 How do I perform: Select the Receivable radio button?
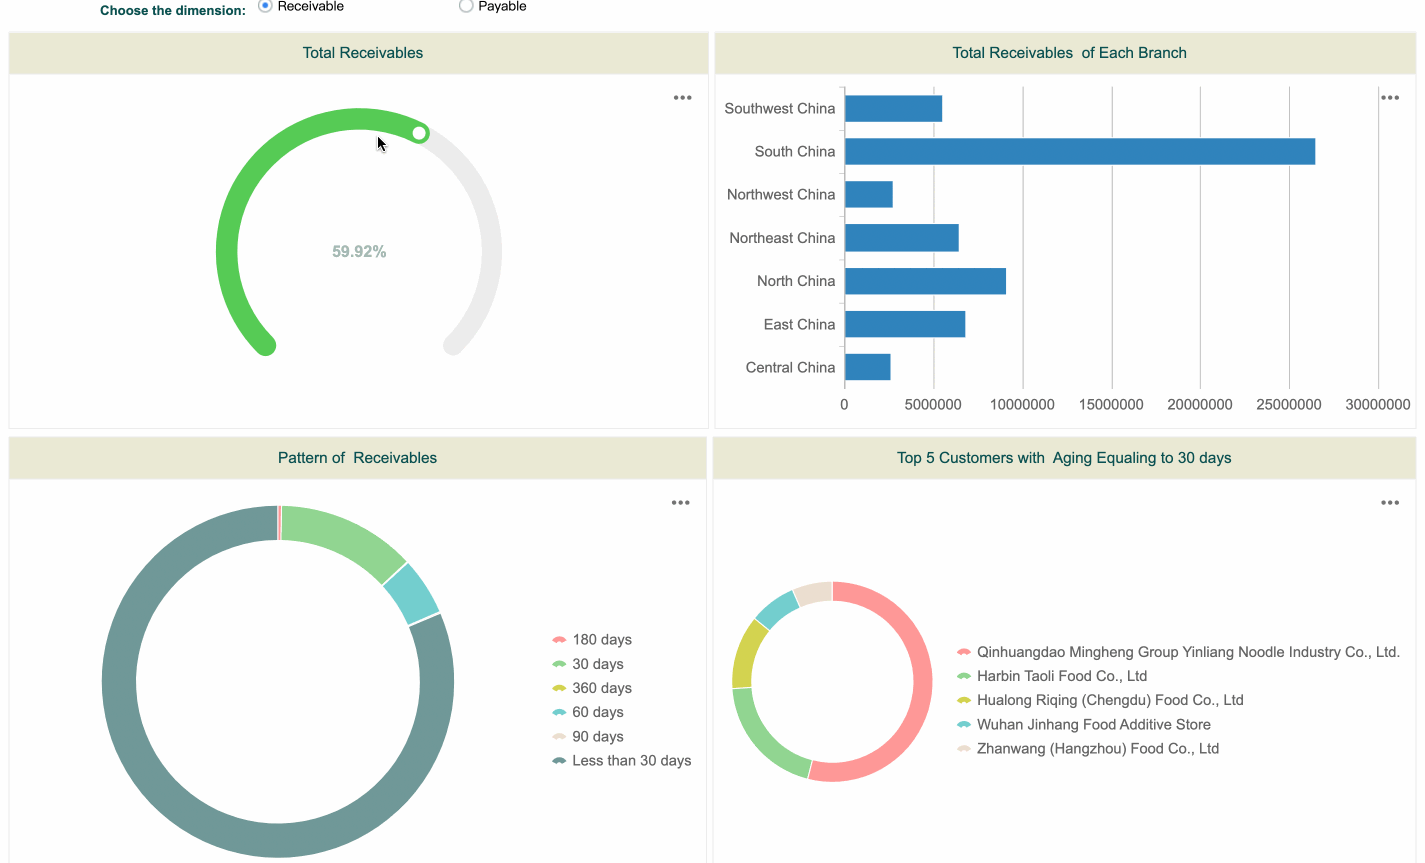pos(265,6)
